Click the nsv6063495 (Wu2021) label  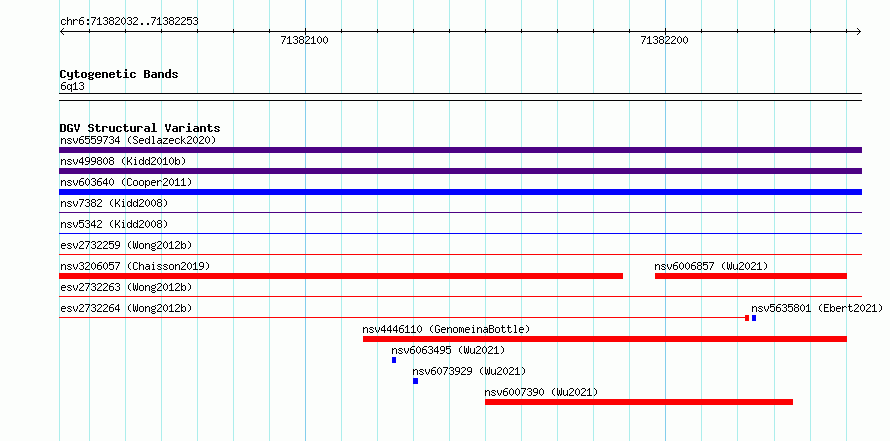(x=448, y=350)
